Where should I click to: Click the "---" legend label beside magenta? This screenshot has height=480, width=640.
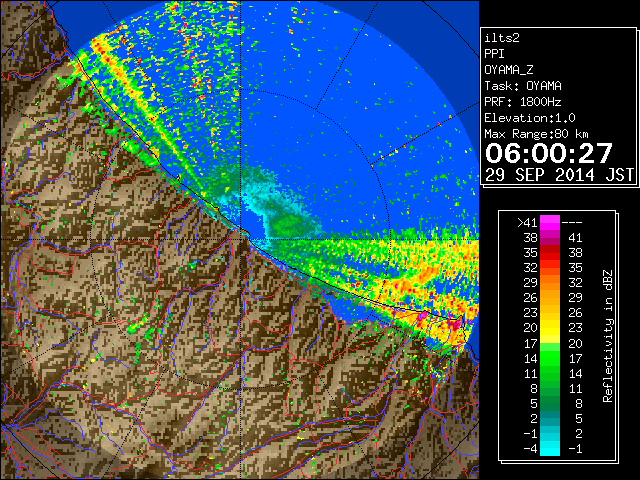coord(572,223)
